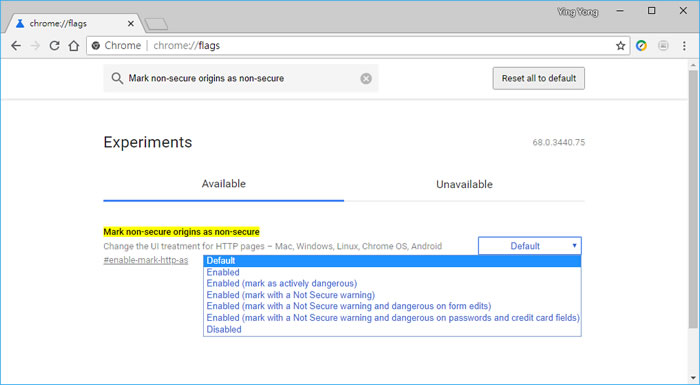The height and width of the screenshot is (385, 700).
Task: Switch to the Available tab
Action: [224, 184]
